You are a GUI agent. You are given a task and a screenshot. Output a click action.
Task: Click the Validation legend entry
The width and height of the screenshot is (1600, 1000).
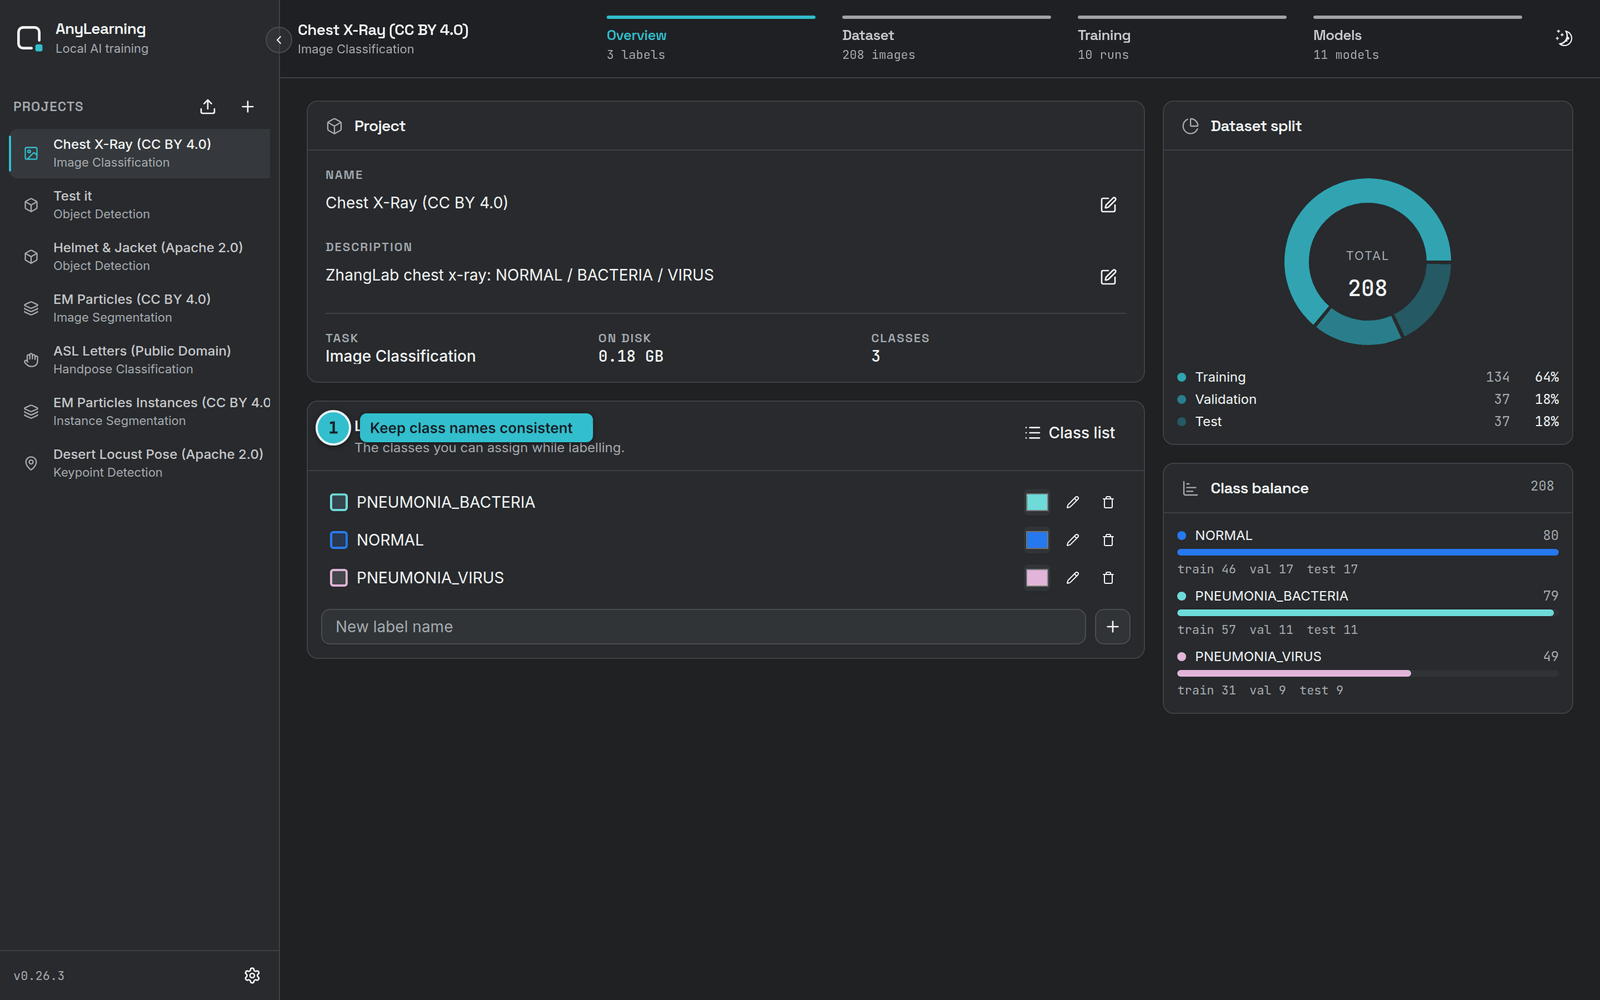[1368, 399]
